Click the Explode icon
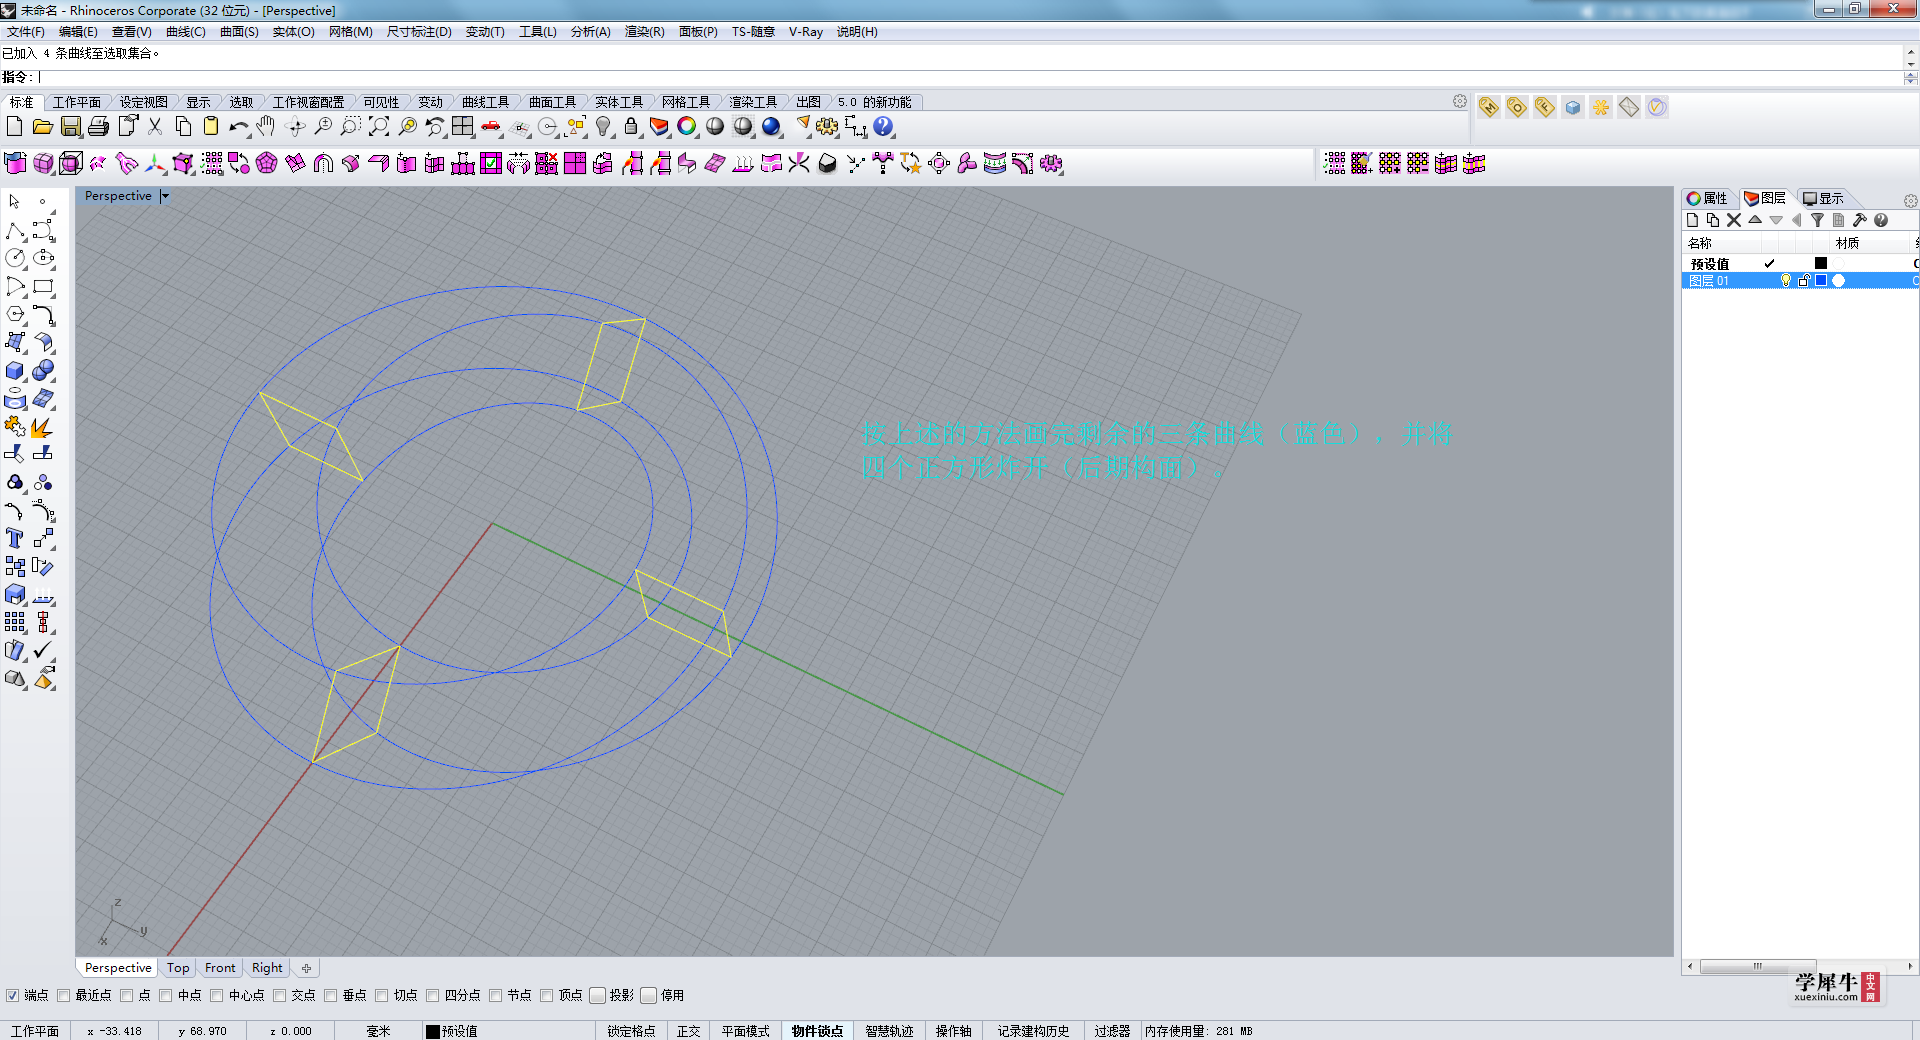 pos(43,427)
